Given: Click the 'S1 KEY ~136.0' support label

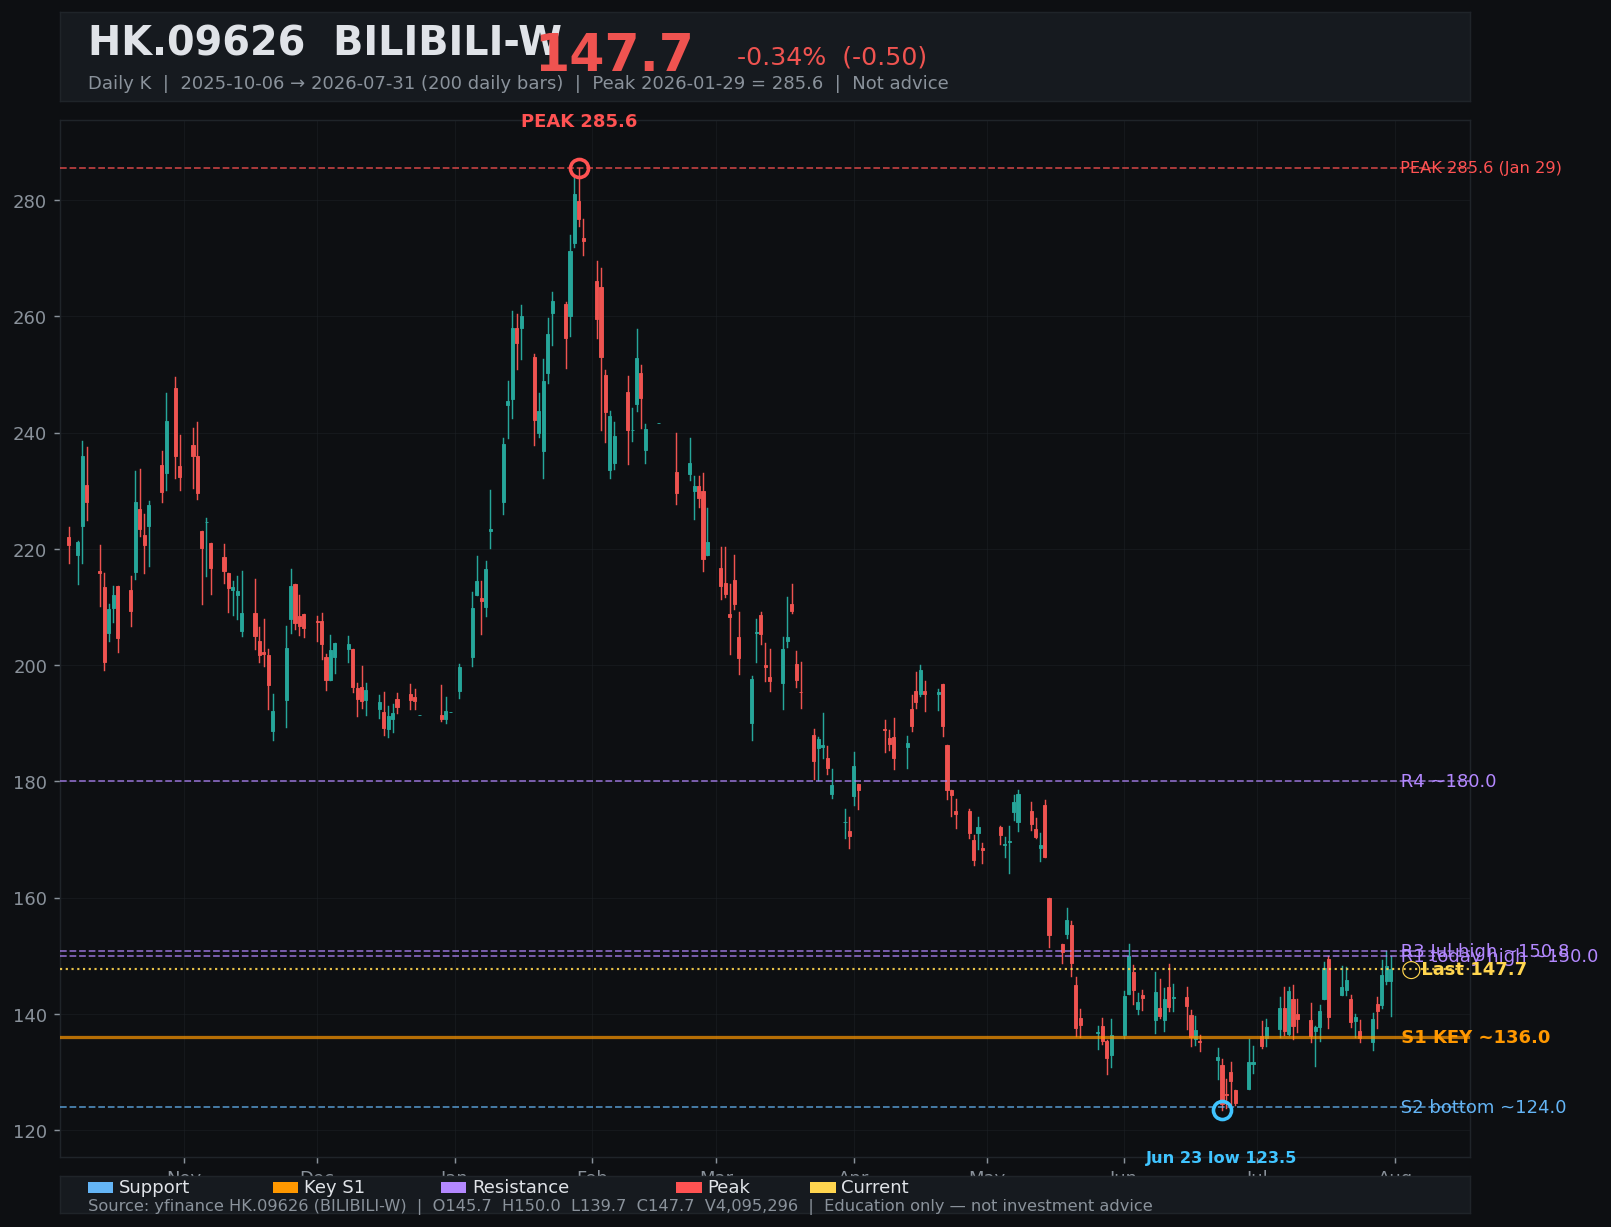Looking at the screenshot, I should click(x=1476, y=1038).
